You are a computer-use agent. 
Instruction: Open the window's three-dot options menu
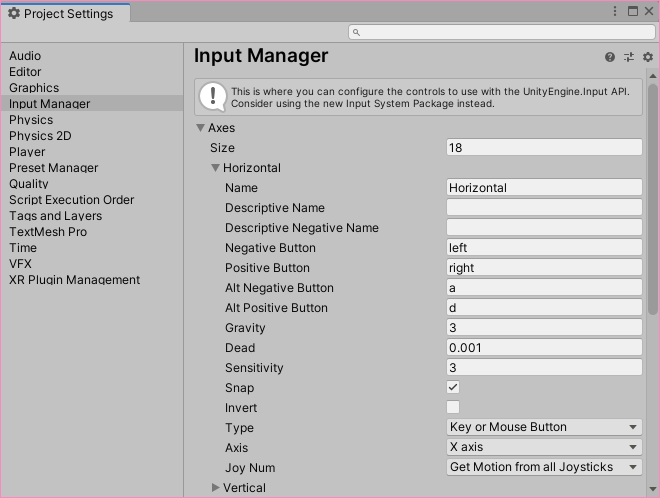[x=615, y=11]
